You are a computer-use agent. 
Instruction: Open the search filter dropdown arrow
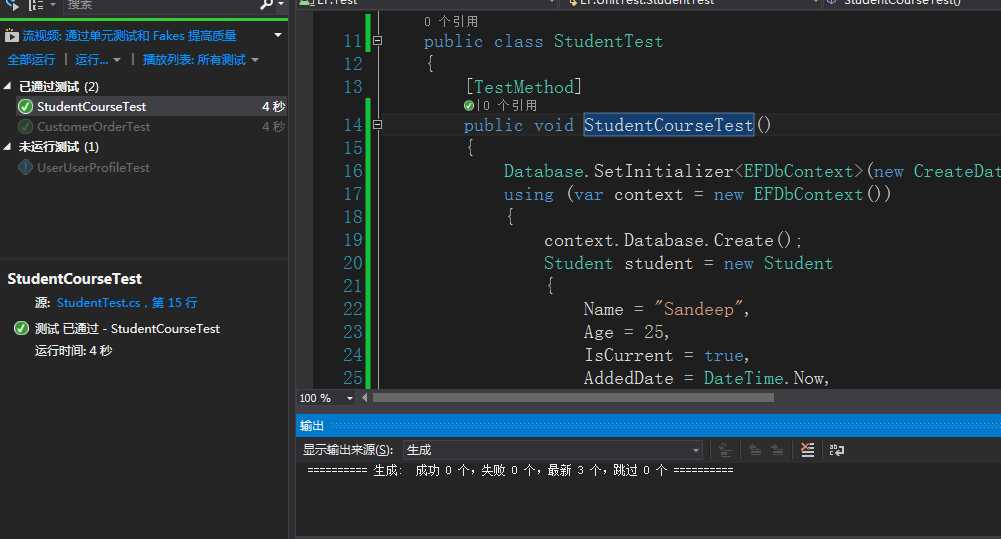(x=281, y=4)
